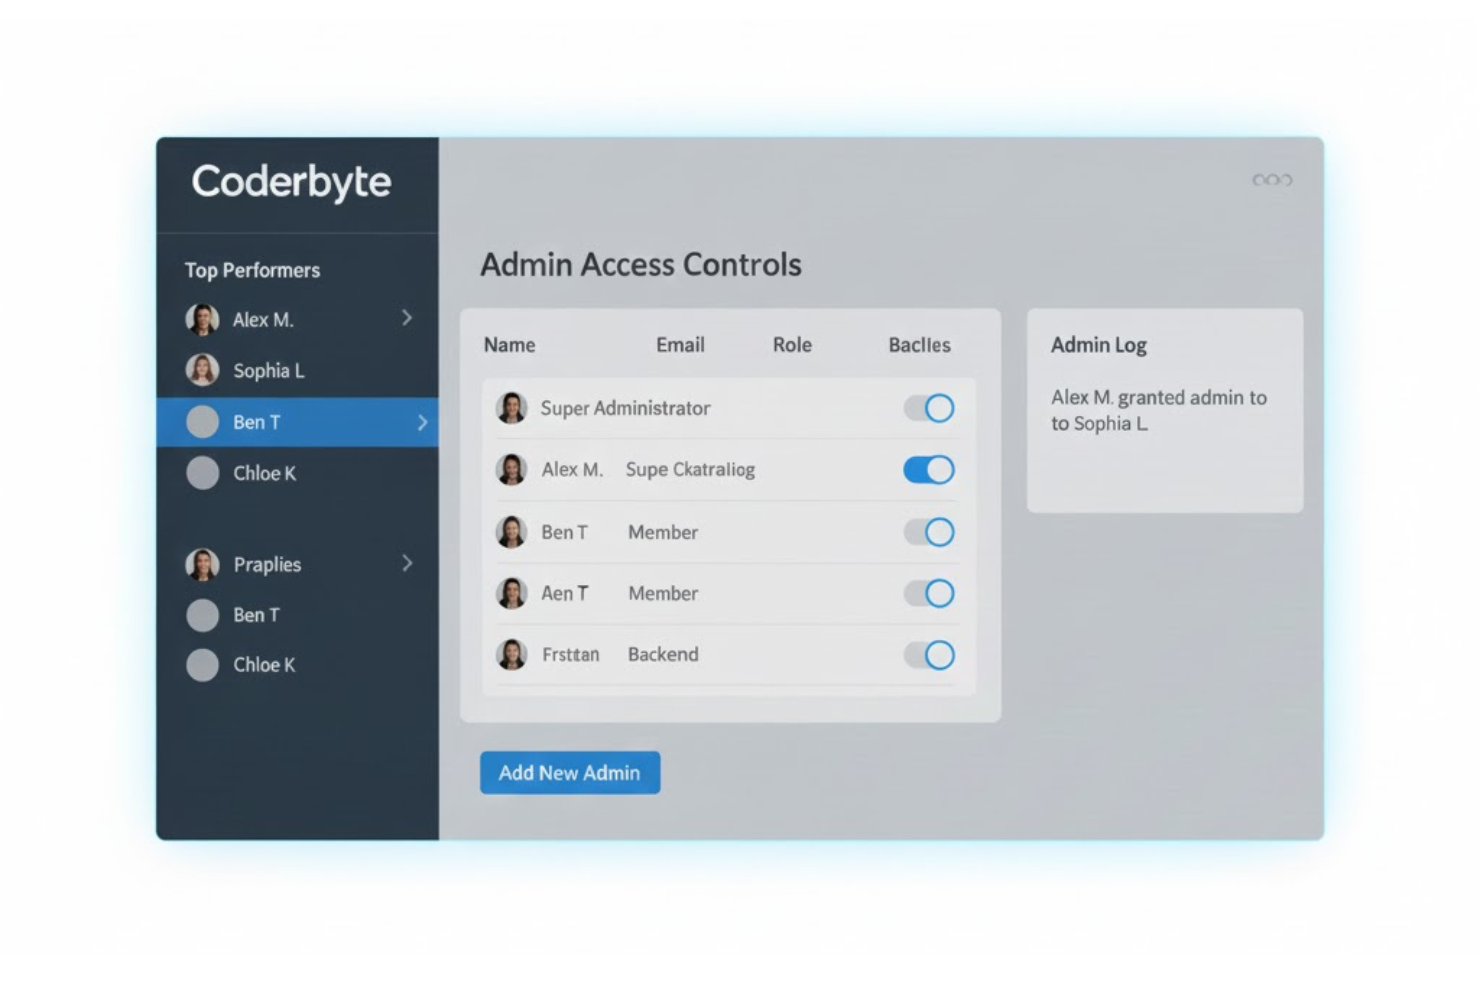Click the gray avatar next to highlighted Ben T
This screenshot has width=1480, height=987.
[202, 422]
